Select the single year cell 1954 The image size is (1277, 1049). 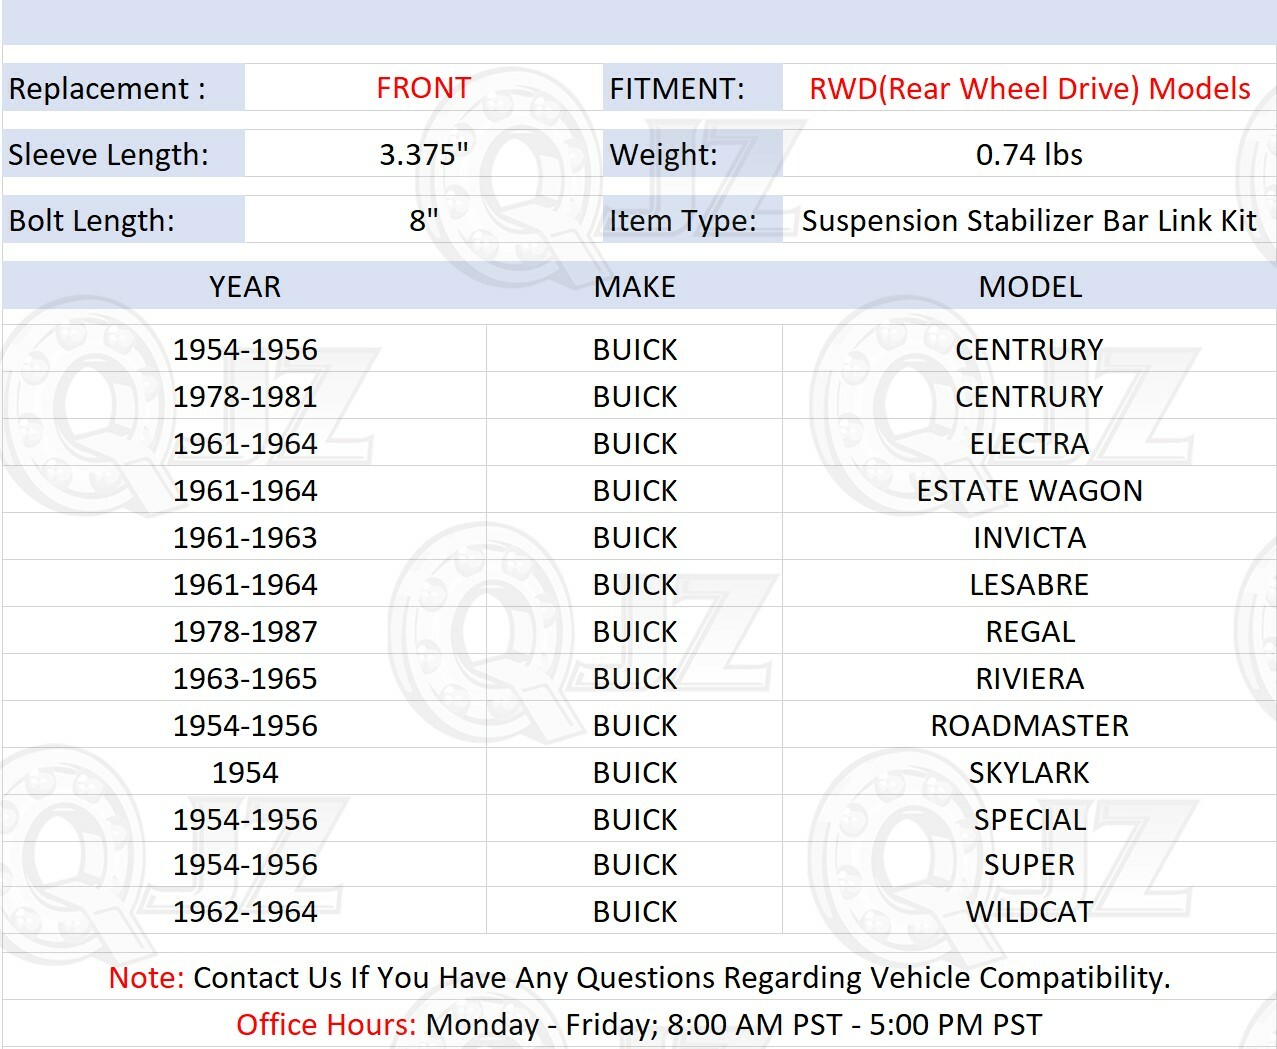click(x=245, y=772)
